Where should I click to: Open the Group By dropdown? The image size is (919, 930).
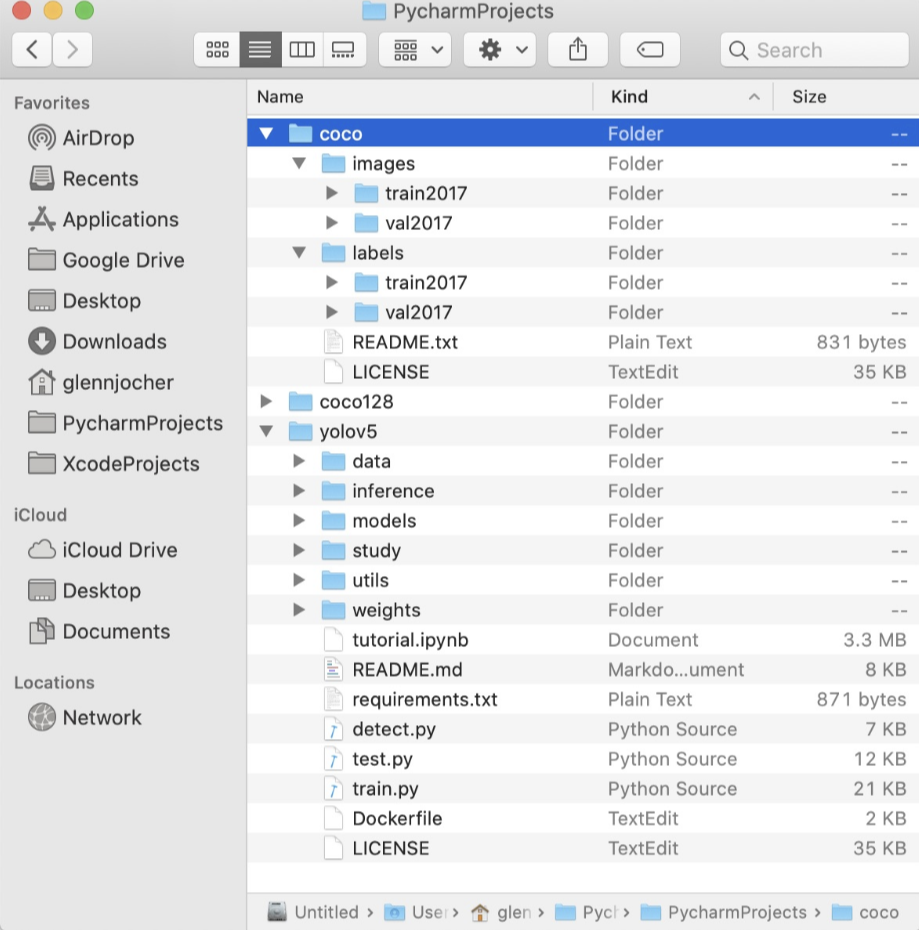coord(415,49)
